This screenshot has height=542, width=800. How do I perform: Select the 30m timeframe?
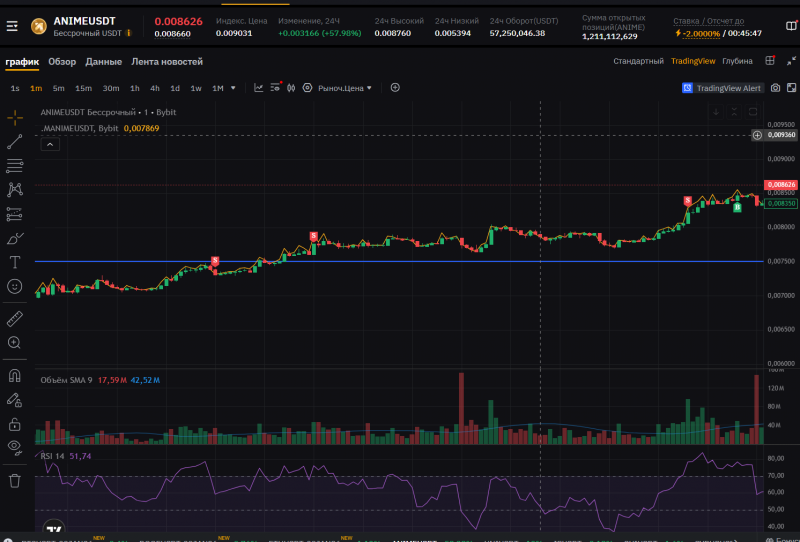pos(111,88)
